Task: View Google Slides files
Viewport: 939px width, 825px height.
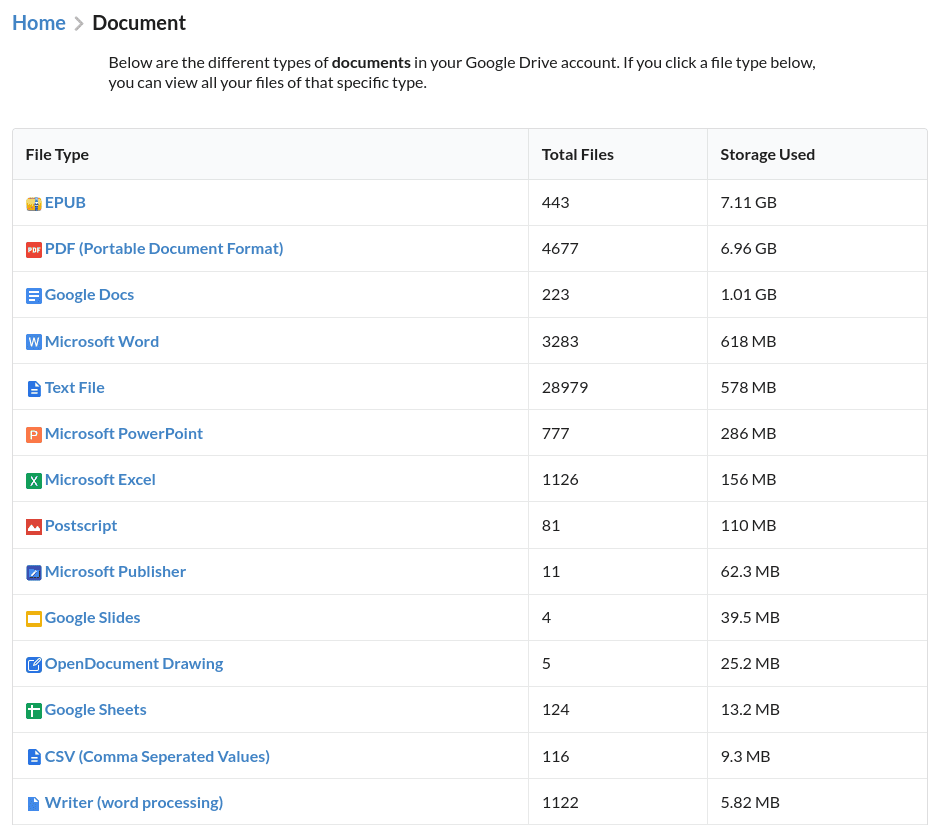Action: pyautogui.click(x=92, y=617)
